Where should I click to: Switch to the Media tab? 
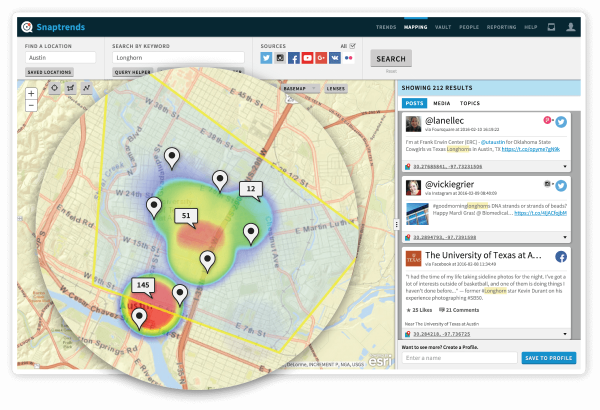[442, 103]
